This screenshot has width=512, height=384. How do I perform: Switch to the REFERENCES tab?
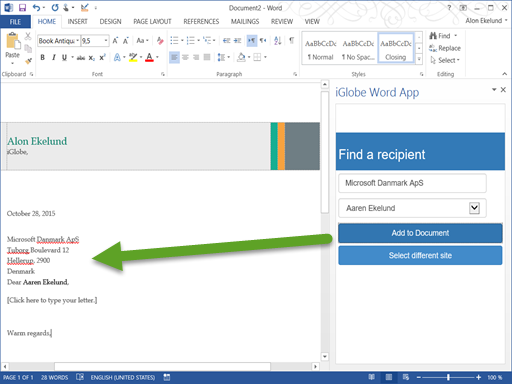coord(201,22)
